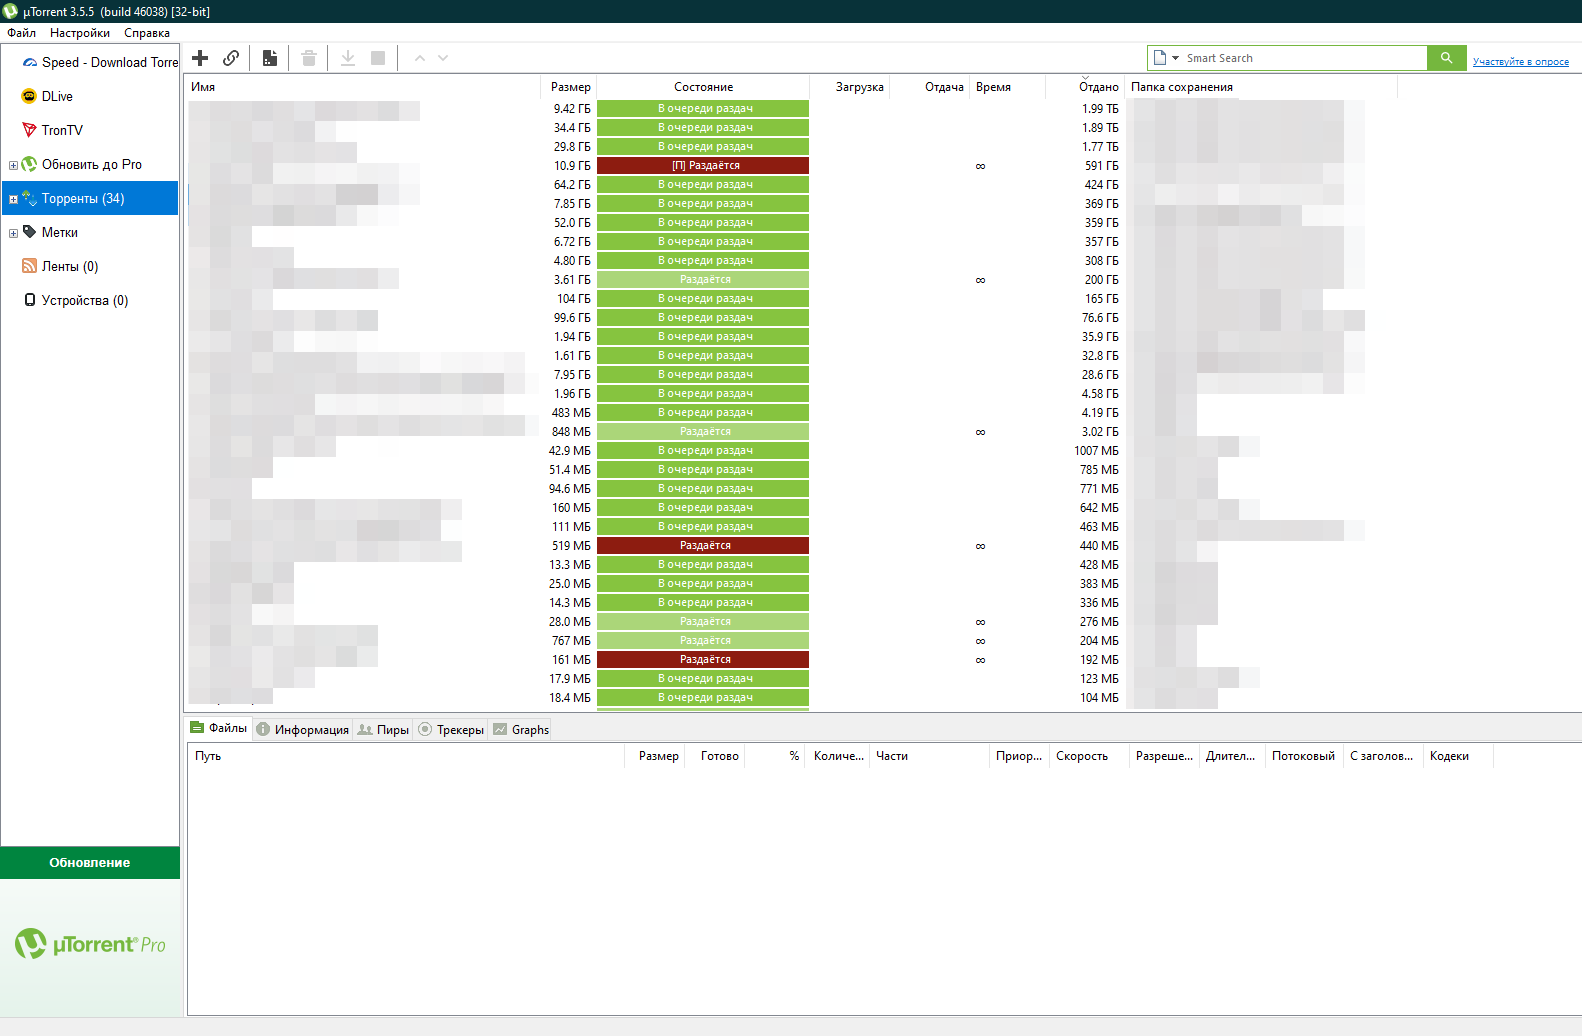Screen dimensions: 1582x1036
Task: Click the DLive sidebar icon
Action: coord(29,96)
